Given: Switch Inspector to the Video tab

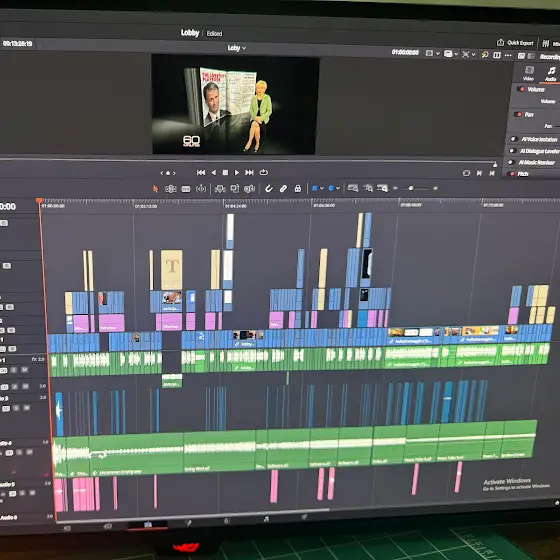Looking at the screenshot, I should [x=529, y=73].
